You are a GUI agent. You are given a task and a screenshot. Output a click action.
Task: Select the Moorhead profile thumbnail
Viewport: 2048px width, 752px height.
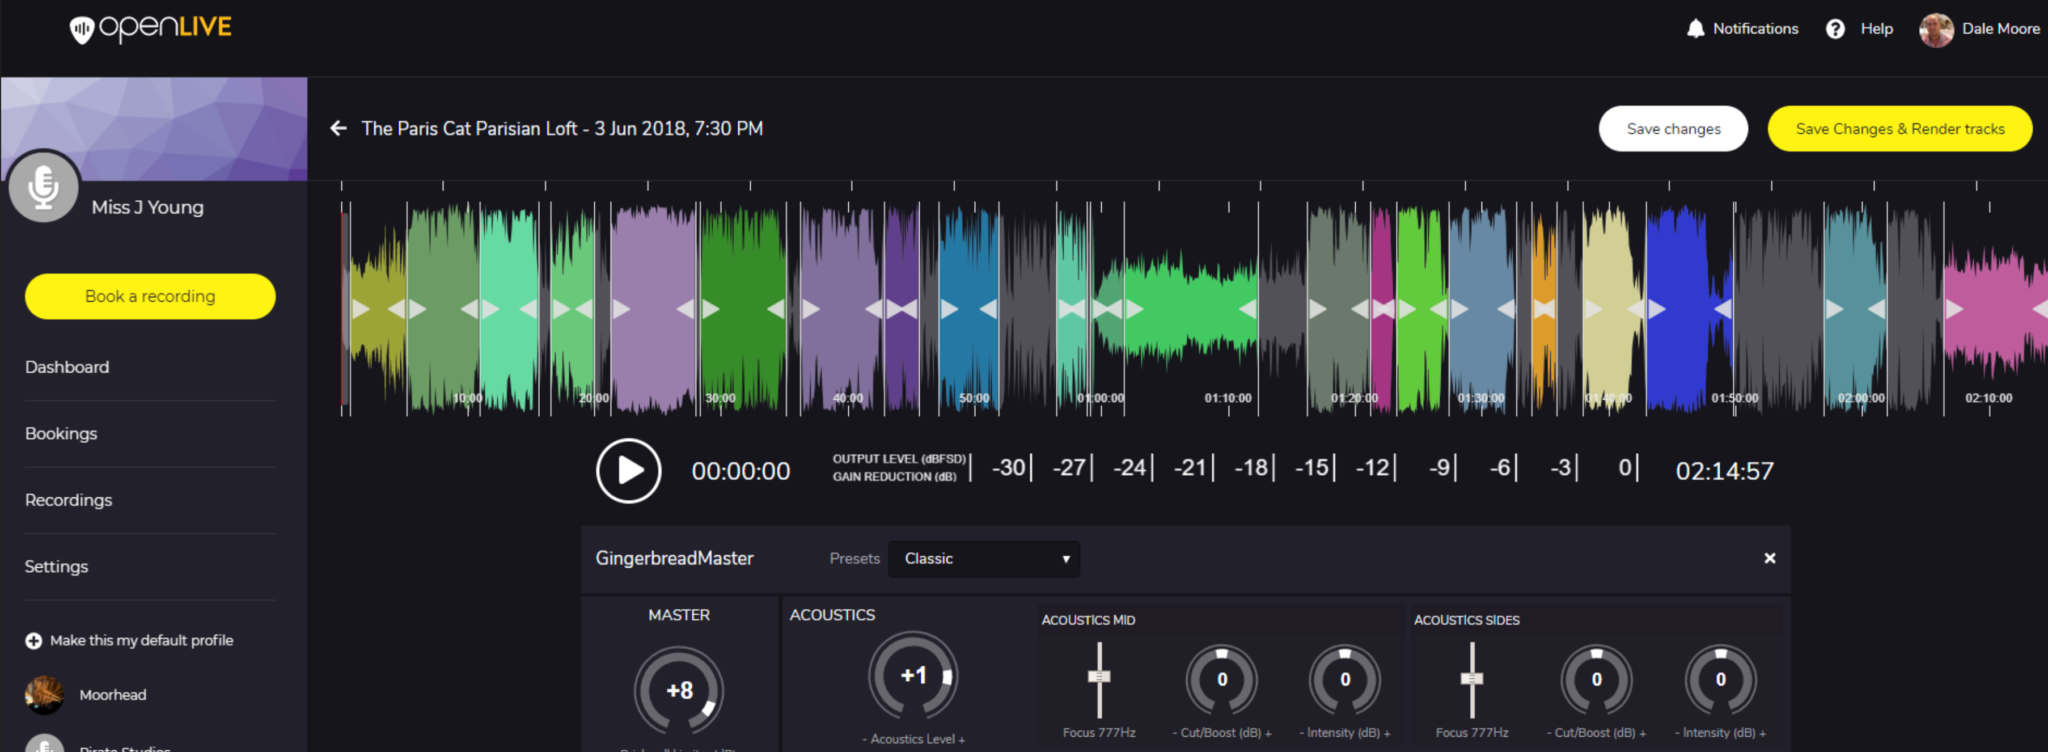44,694
